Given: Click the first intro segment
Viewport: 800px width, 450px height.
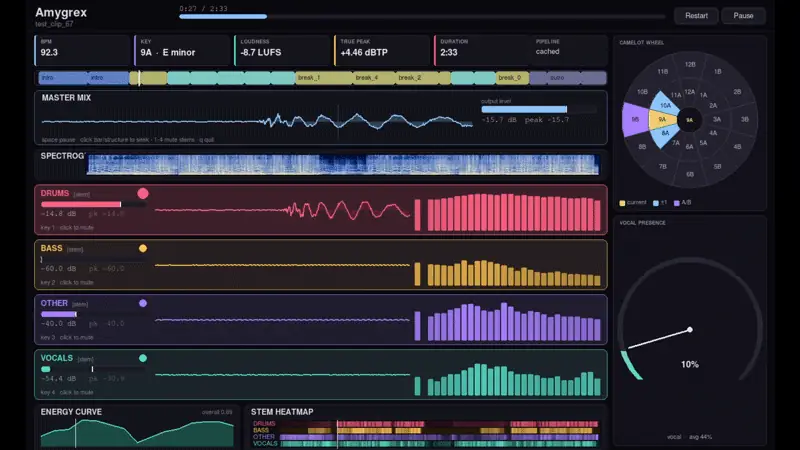Looking at the screenshot, I should click(x=63, y=78).
